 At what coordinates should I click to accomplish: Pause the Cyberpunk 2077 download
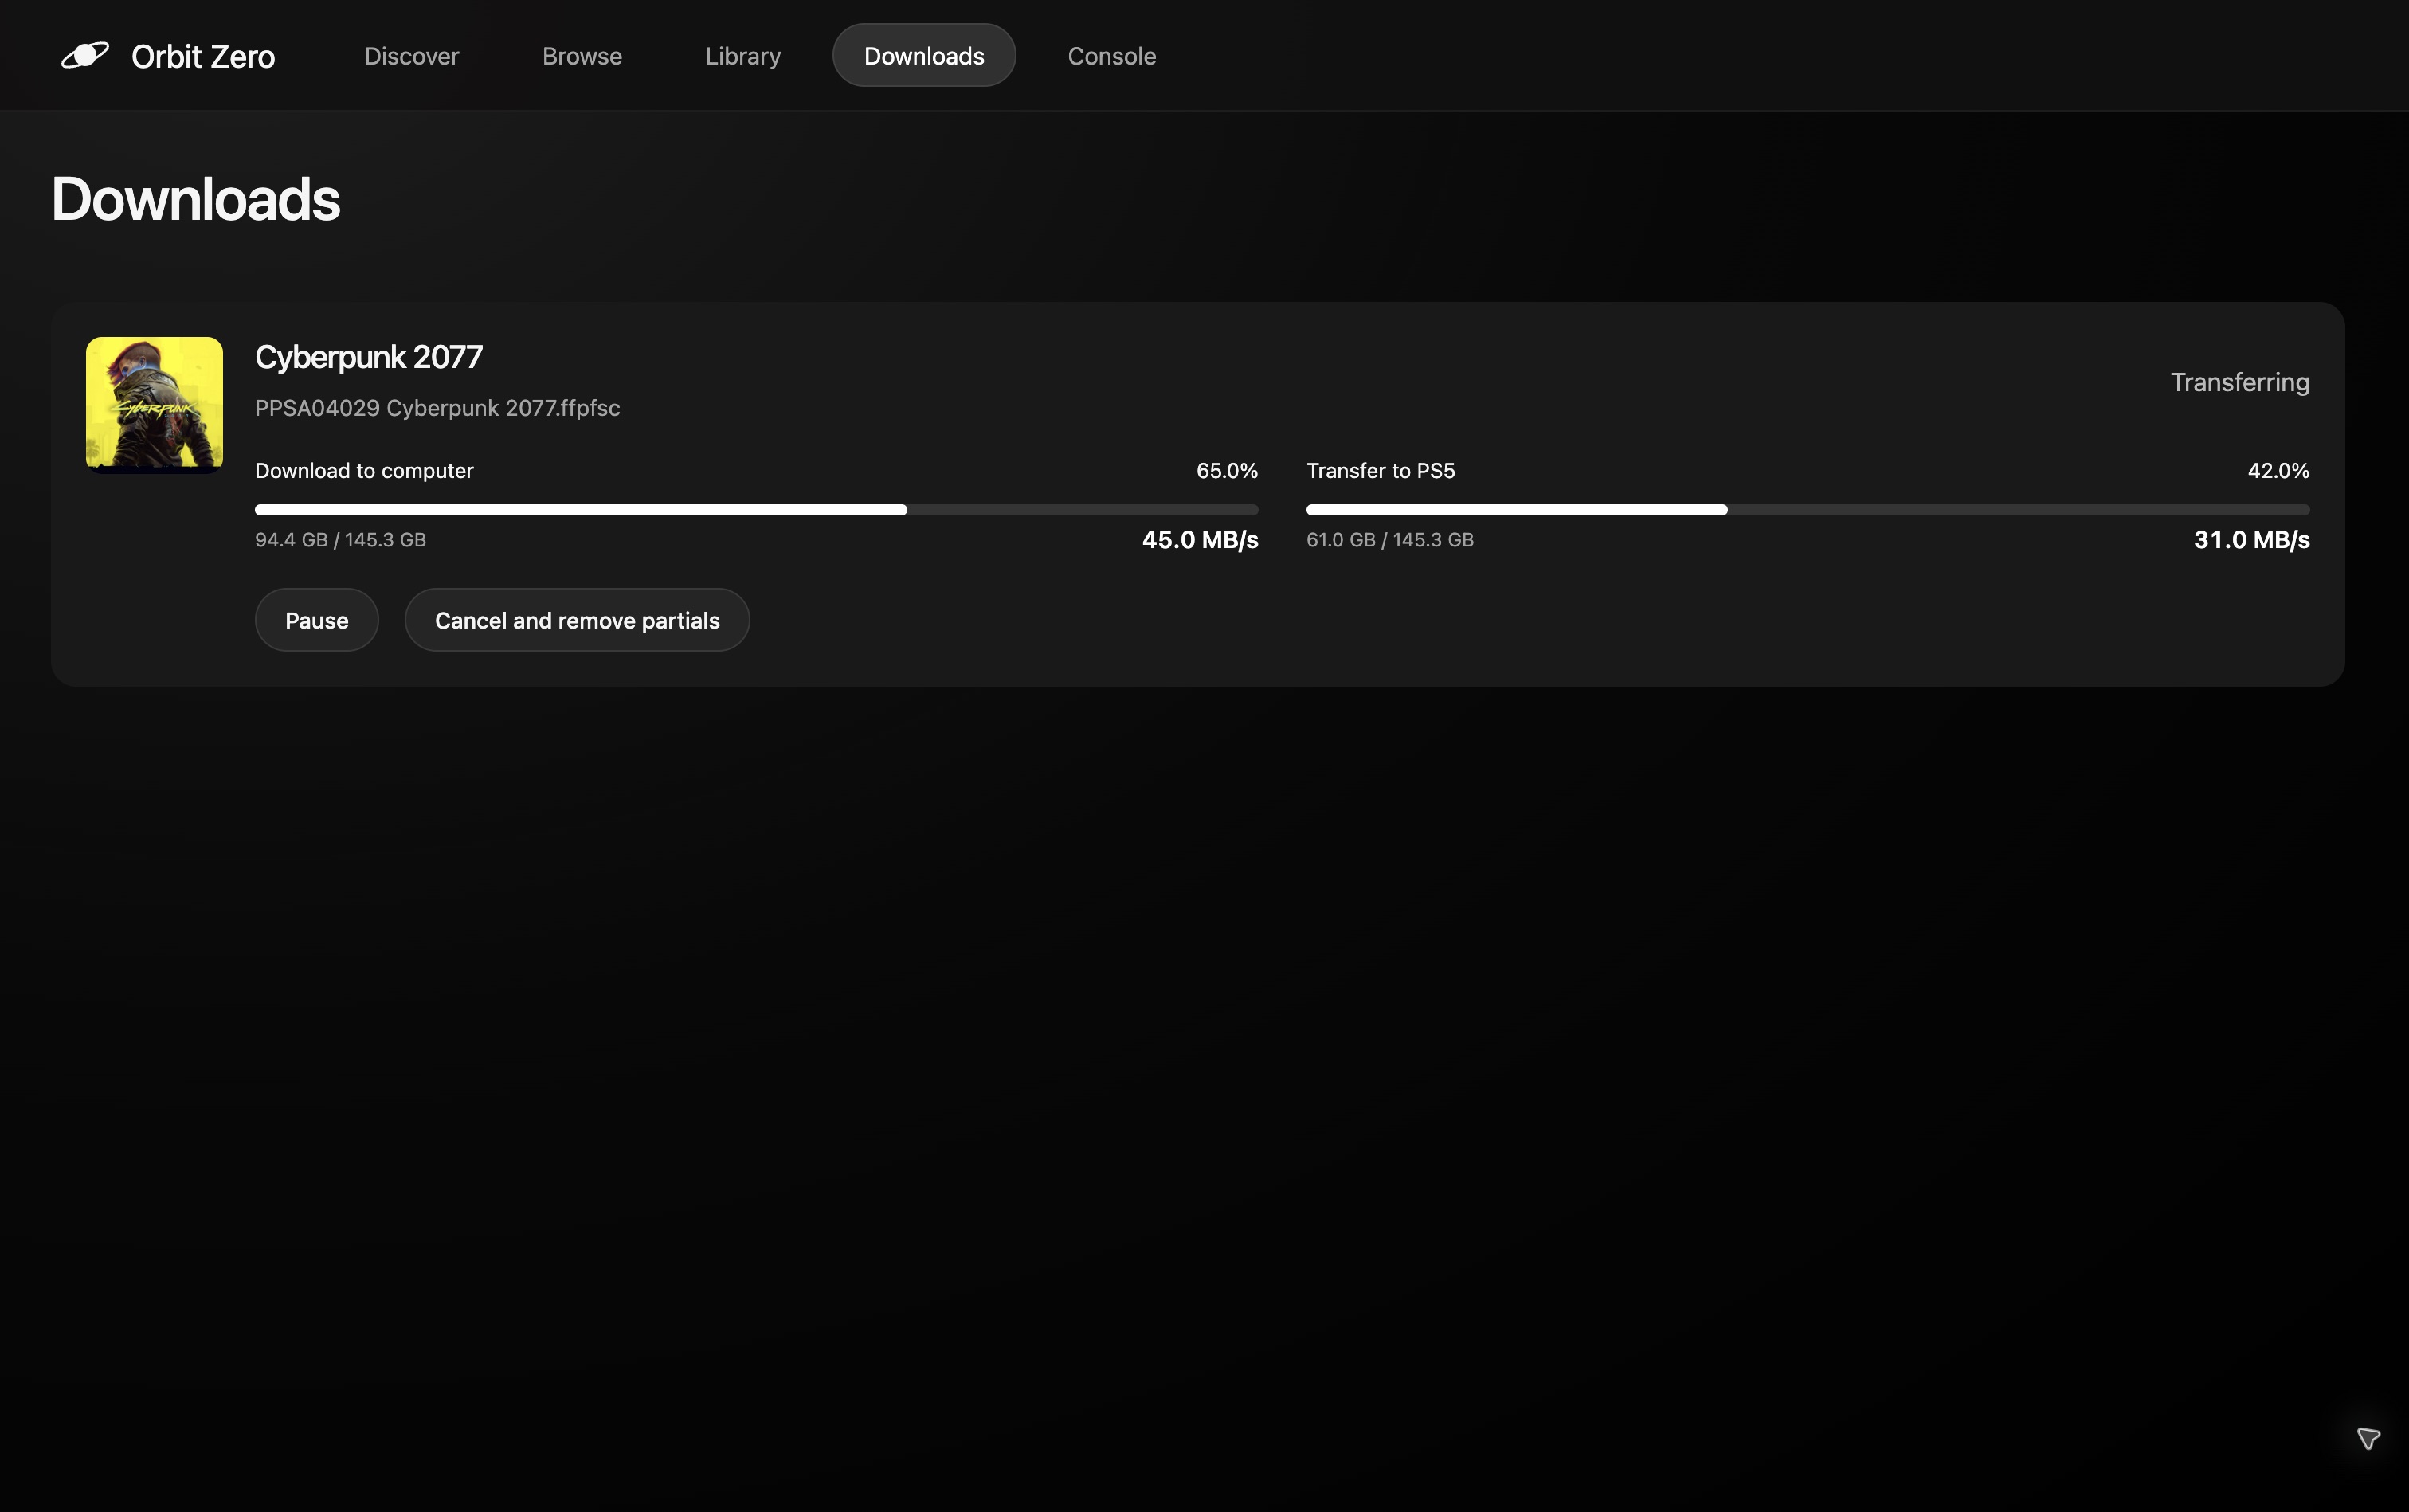317,620
